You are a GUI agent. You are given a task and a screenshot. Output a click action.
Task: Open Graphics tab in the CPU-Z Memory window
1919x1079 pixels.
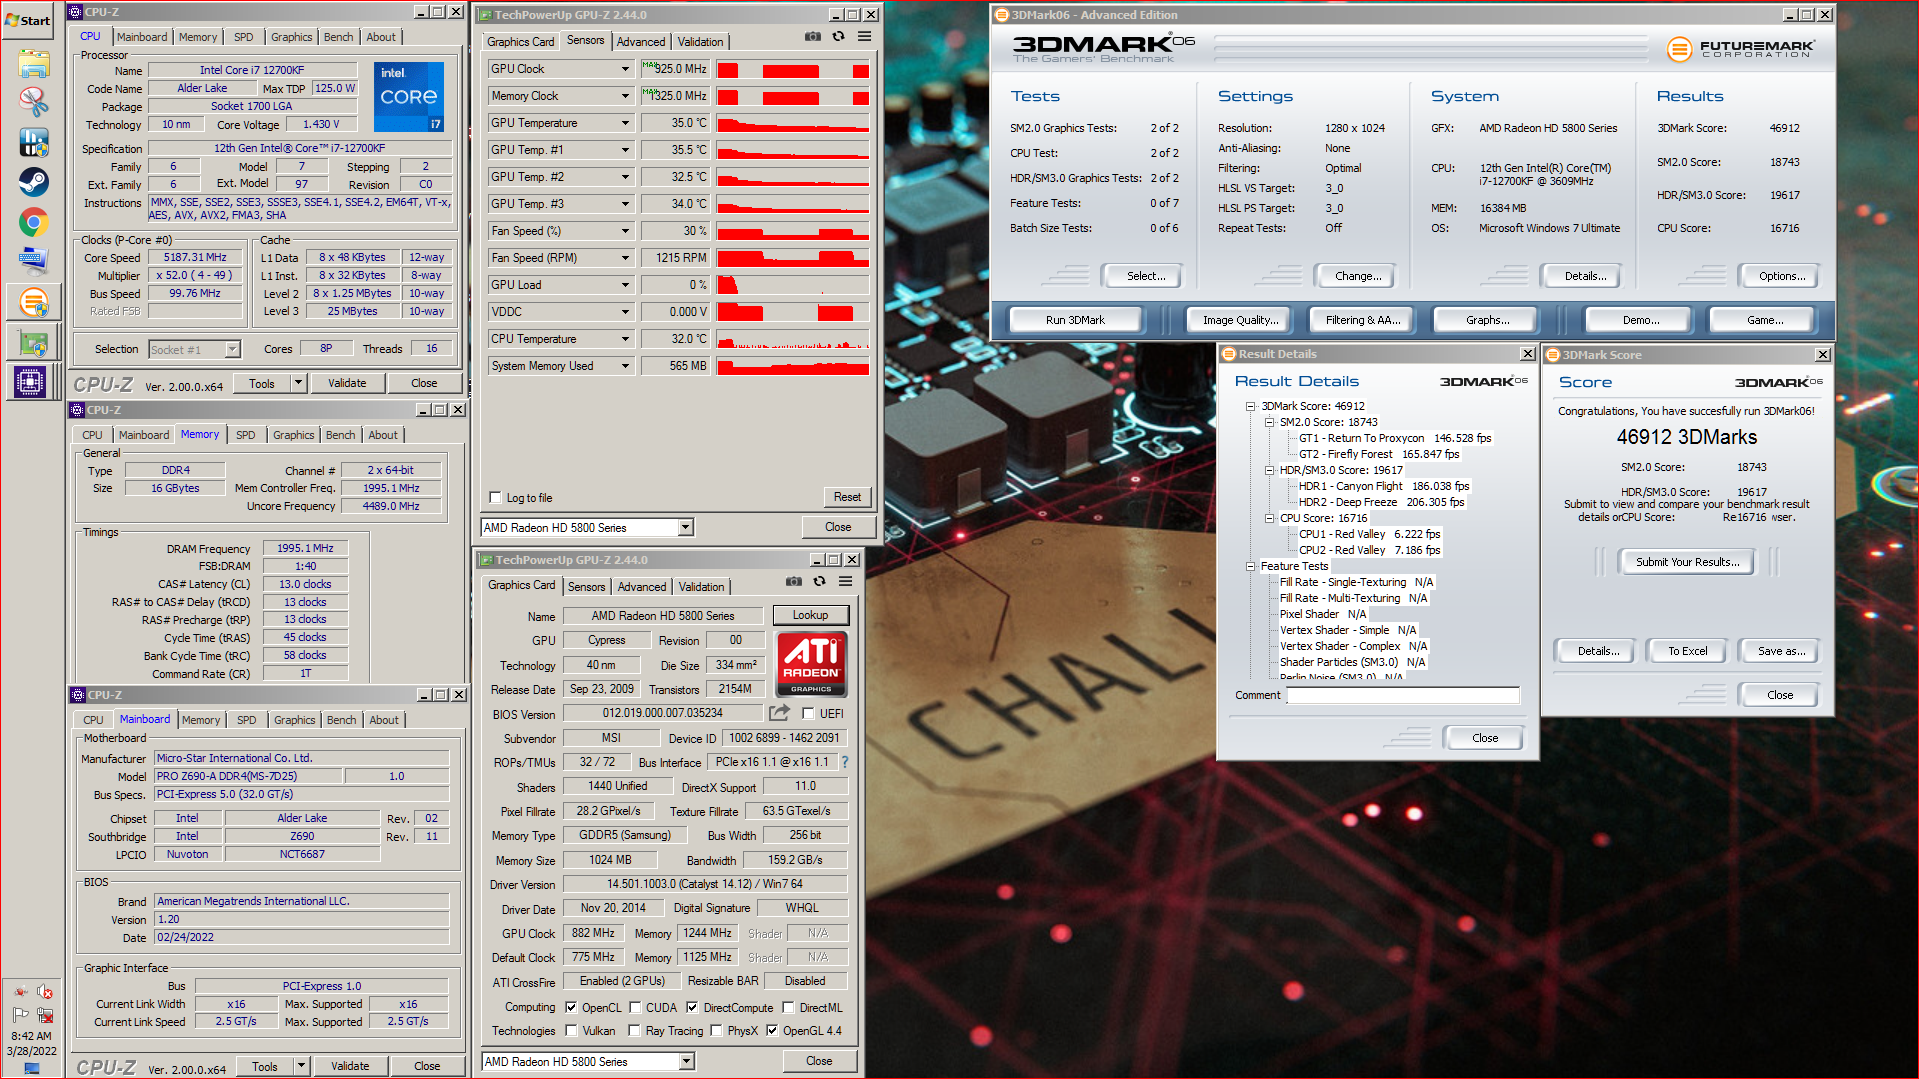(x=293, y=435)
